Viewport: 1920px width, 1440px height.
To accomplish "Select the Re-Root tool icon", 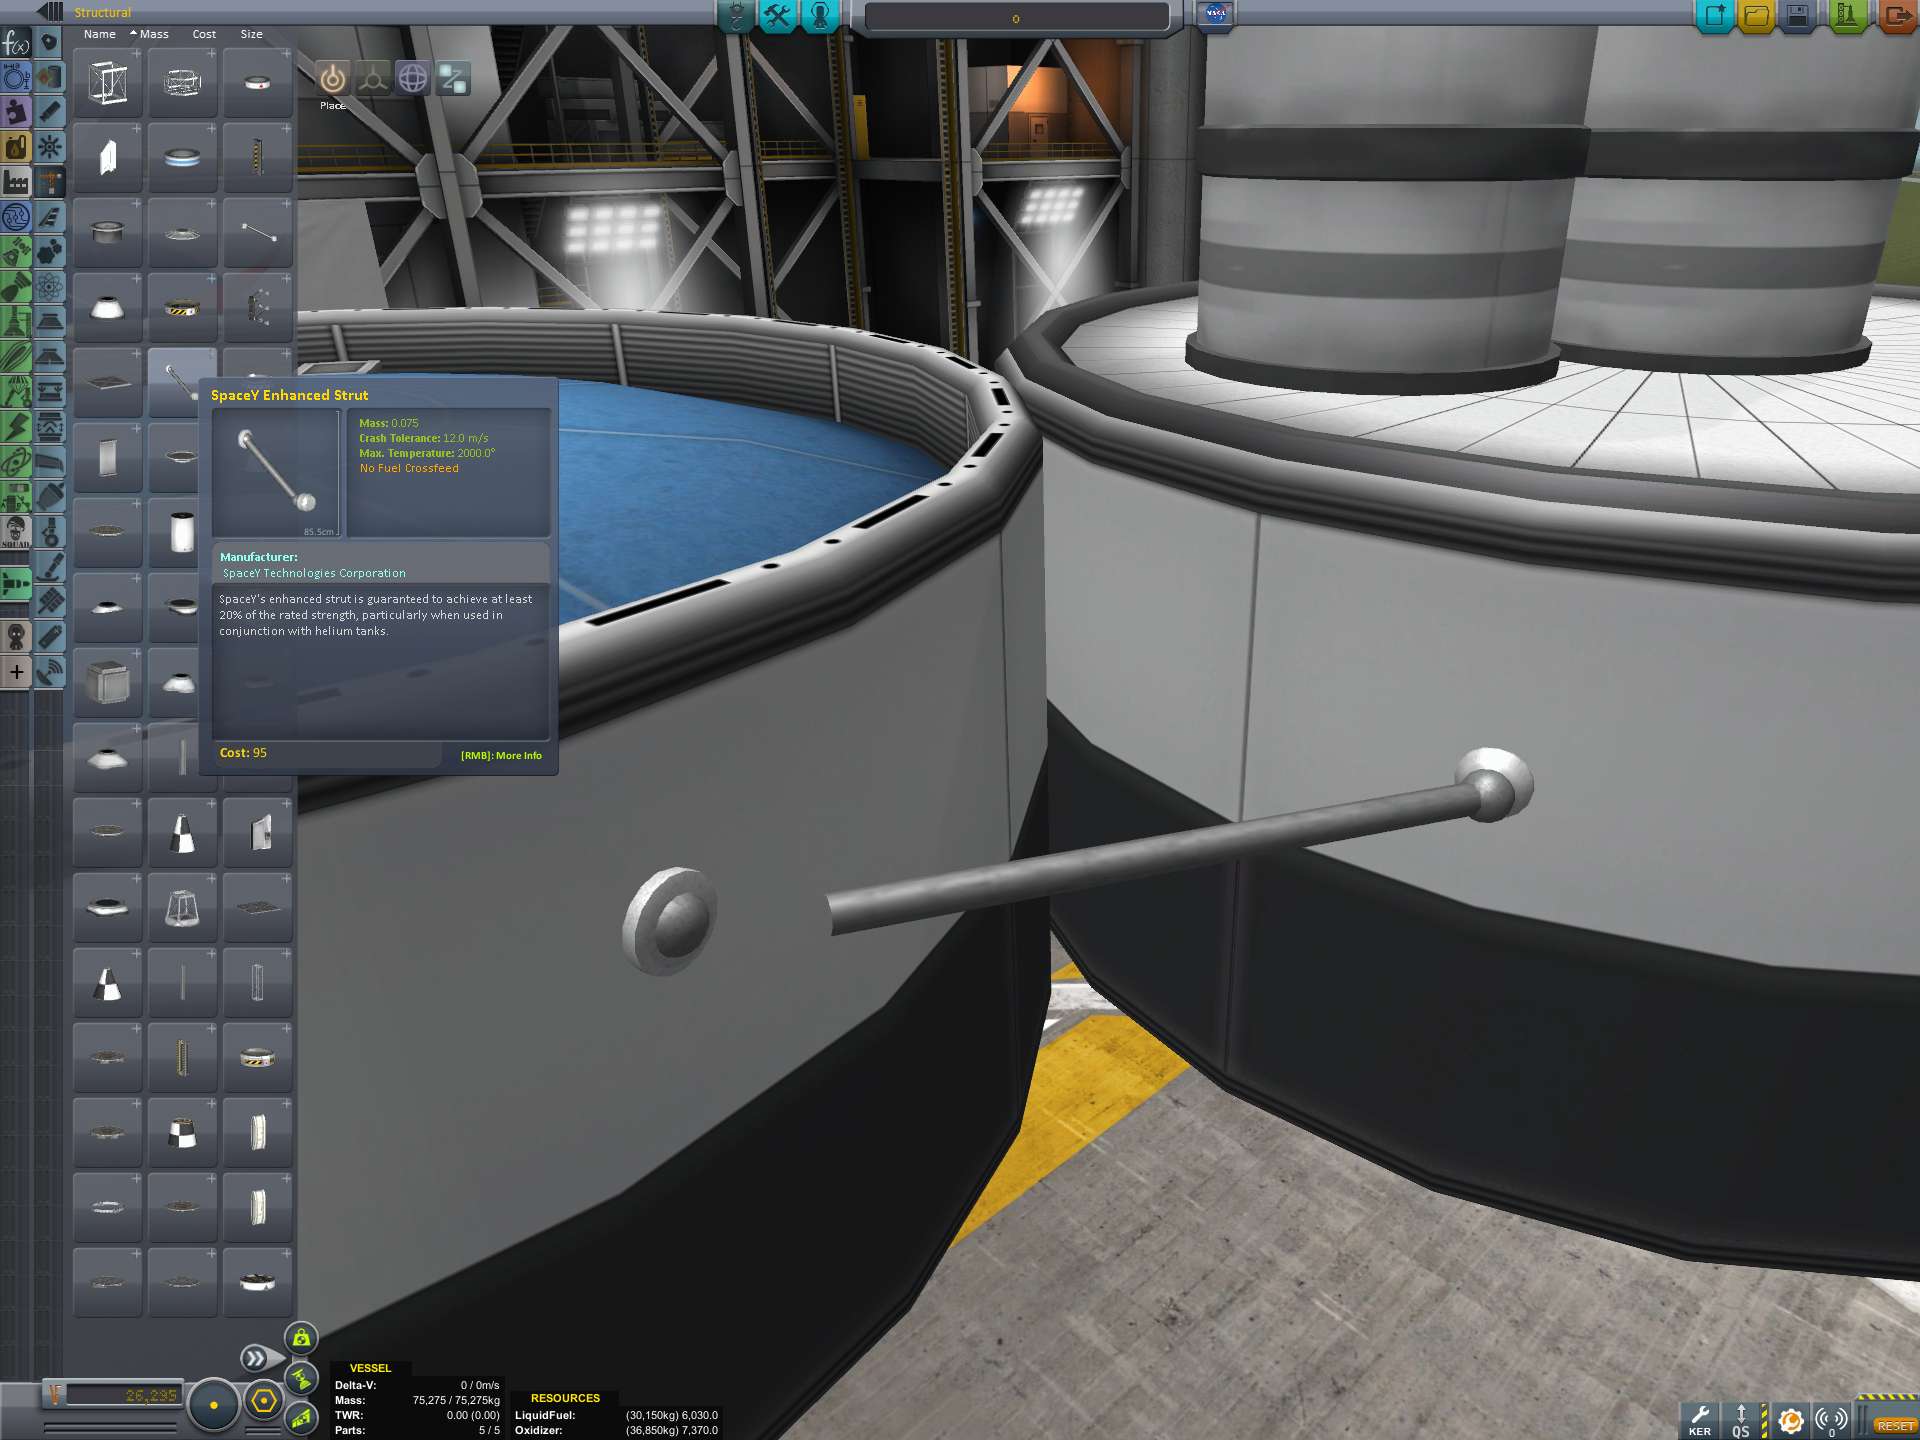I will pyautogui.click(x=453, y=78).
